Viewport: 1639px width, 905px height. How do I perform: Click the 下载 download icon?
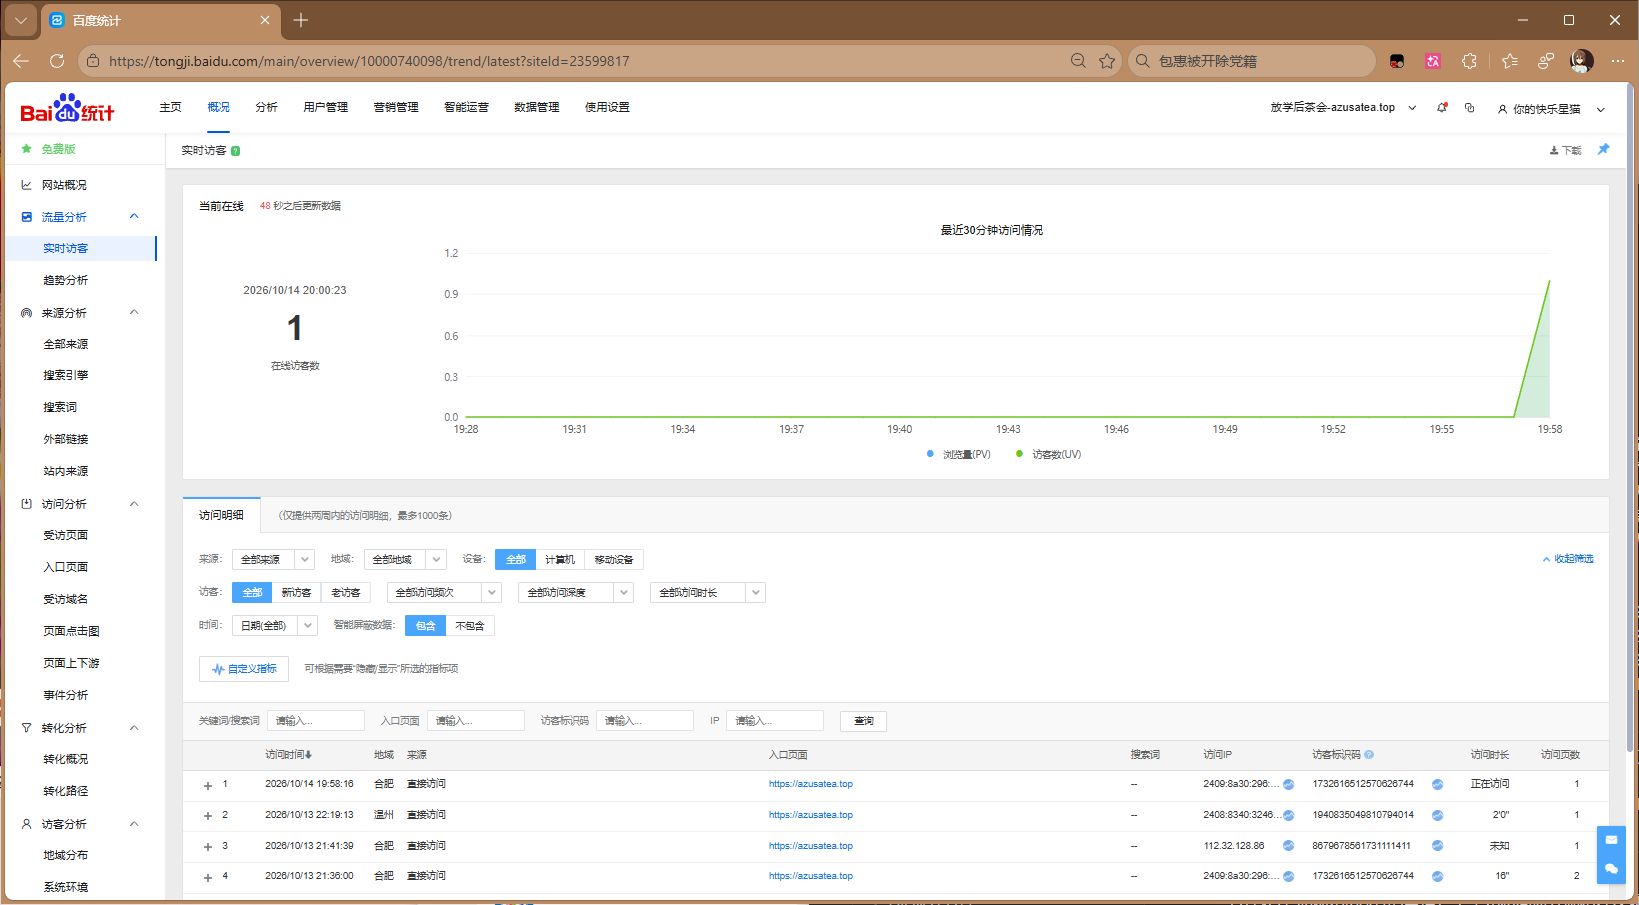pyautogui.click(x=1554, y=150)
